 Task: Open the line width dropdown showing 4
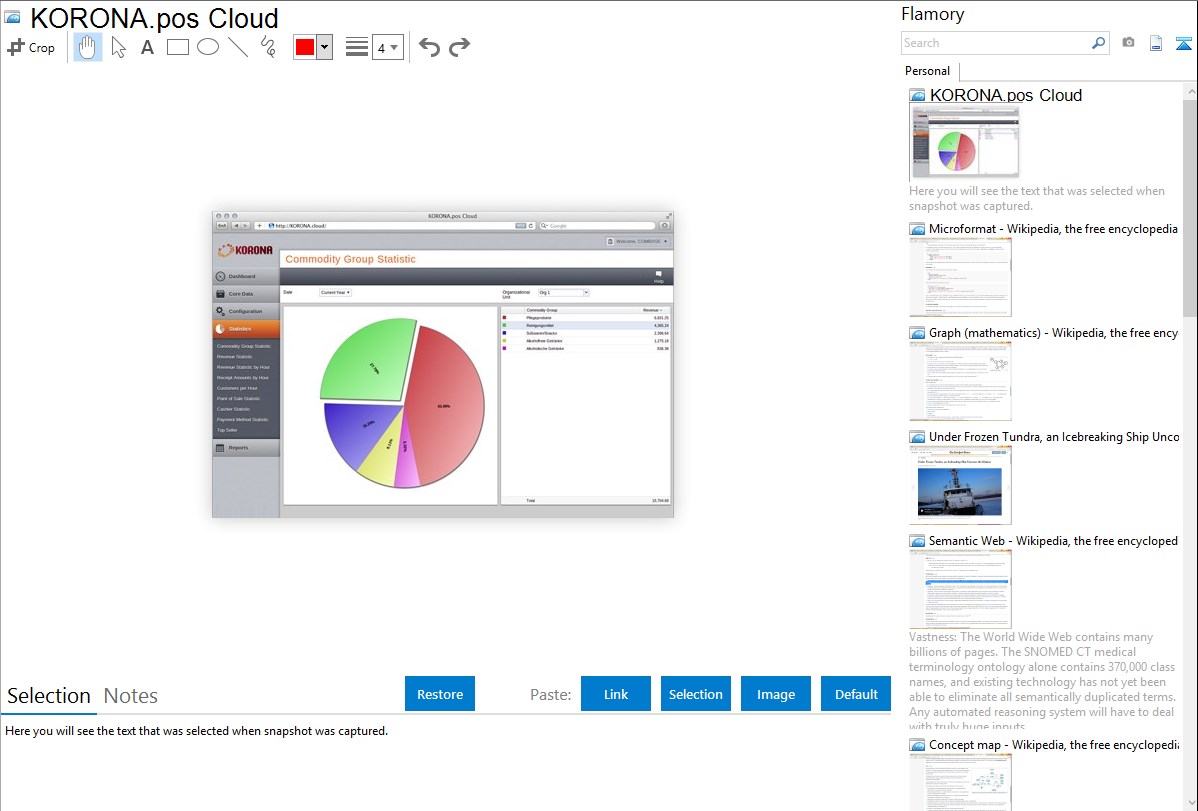point(388,47)
